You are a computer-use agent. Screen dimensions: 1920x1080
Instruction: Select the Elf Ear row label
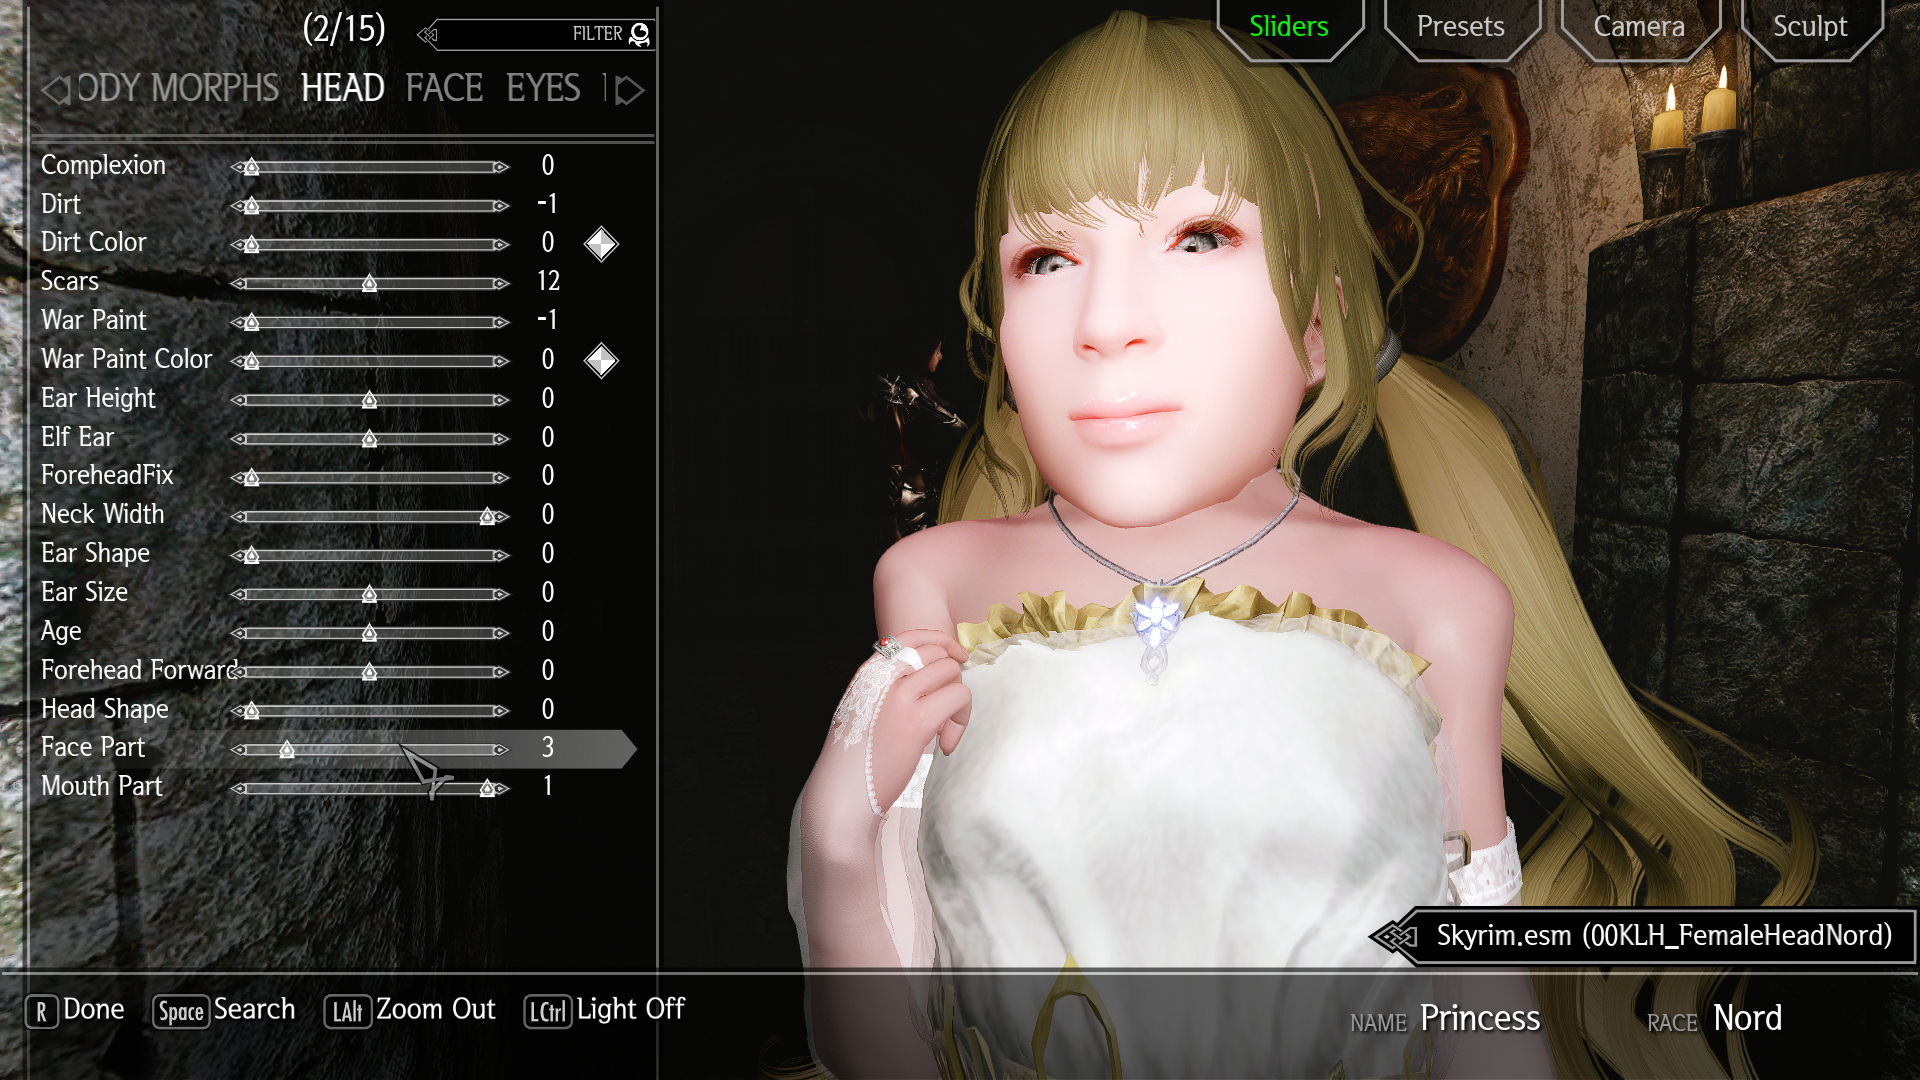tap(78, 438)
